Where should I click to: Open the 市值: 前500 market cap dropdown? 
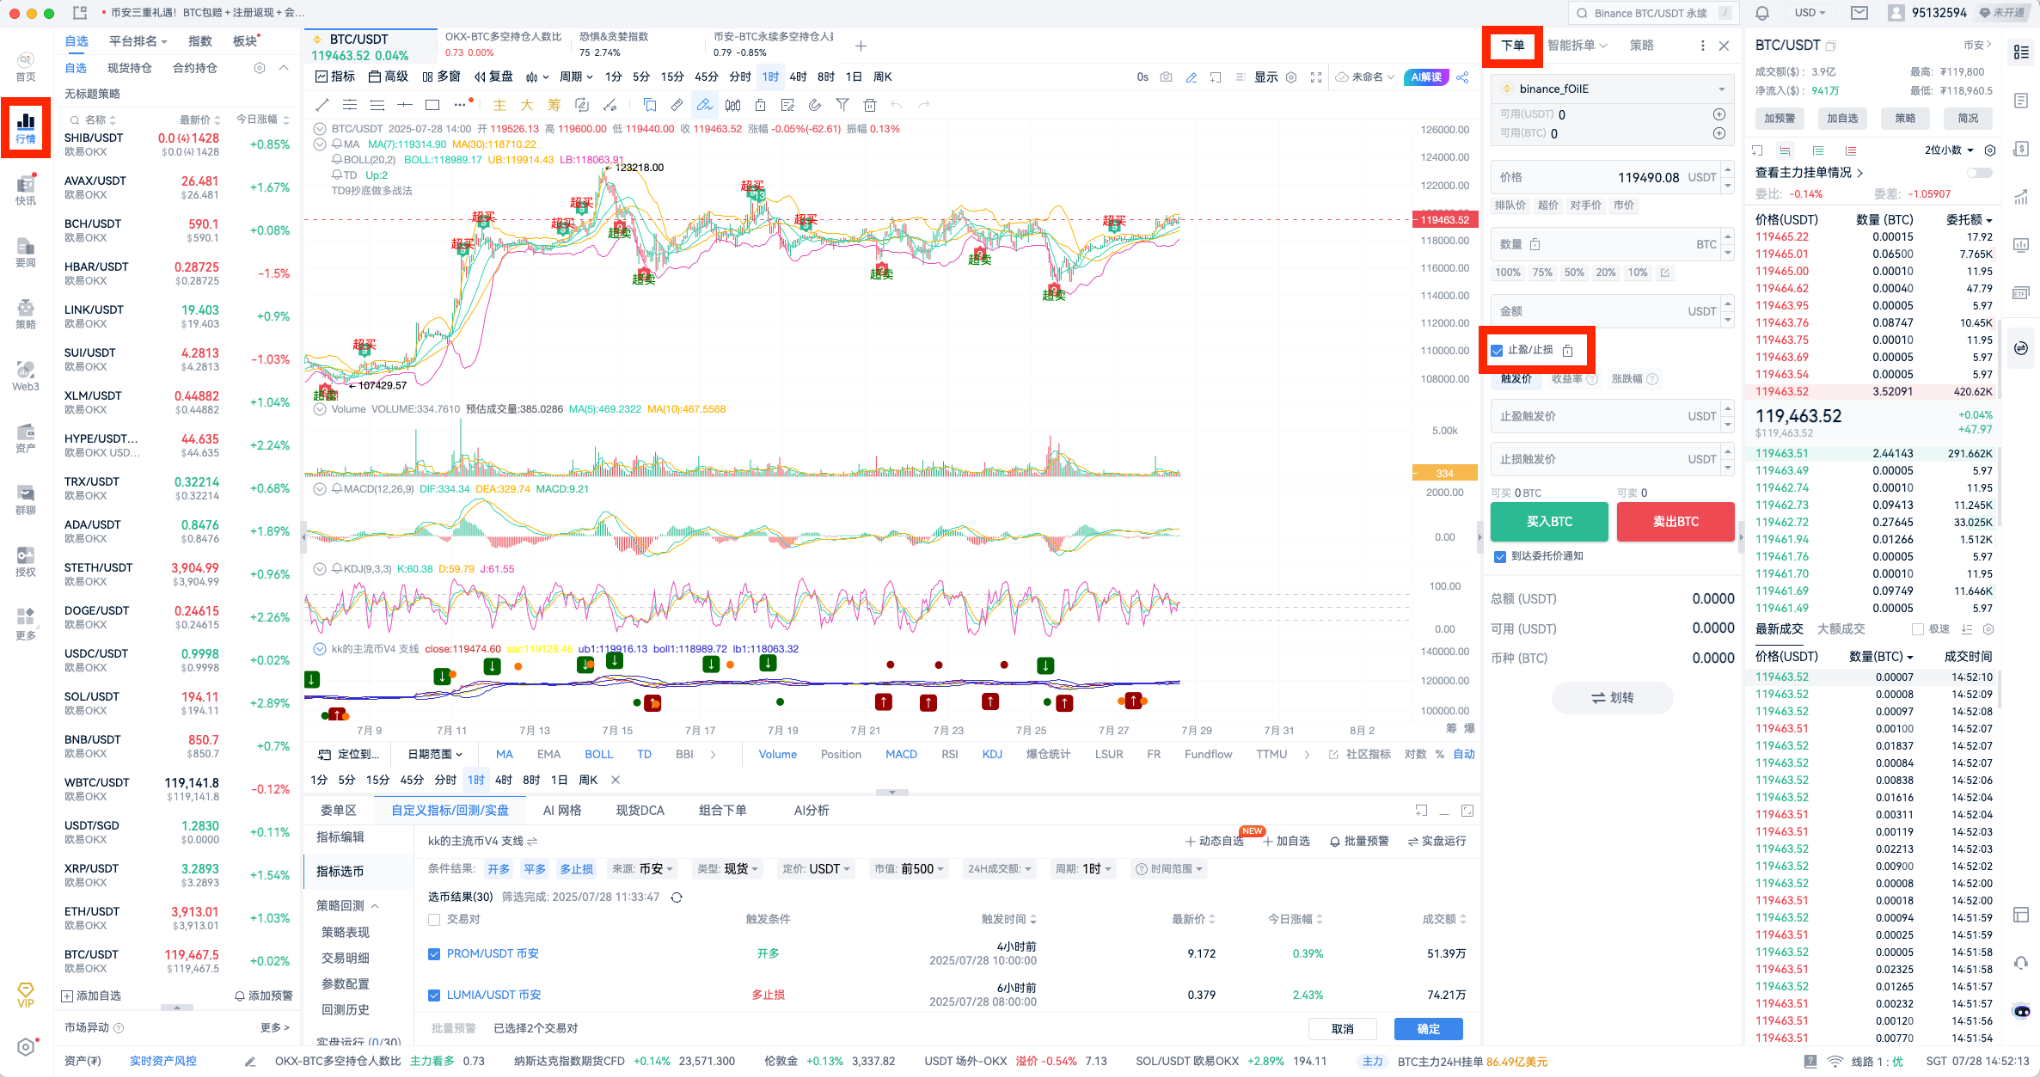(x=910, y=869)
